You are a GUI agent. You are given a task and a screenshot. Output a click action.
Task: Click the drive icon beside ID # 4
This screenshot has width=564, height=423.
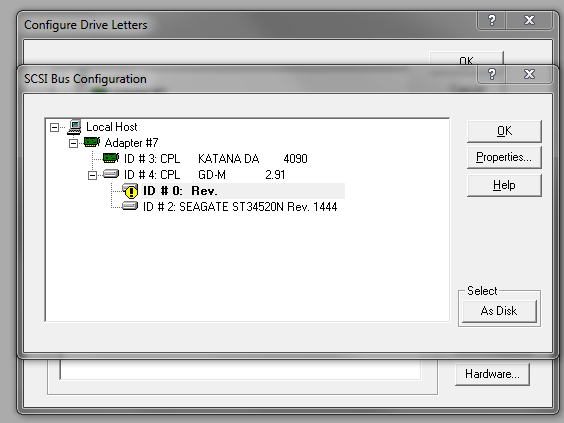(111, 174)
